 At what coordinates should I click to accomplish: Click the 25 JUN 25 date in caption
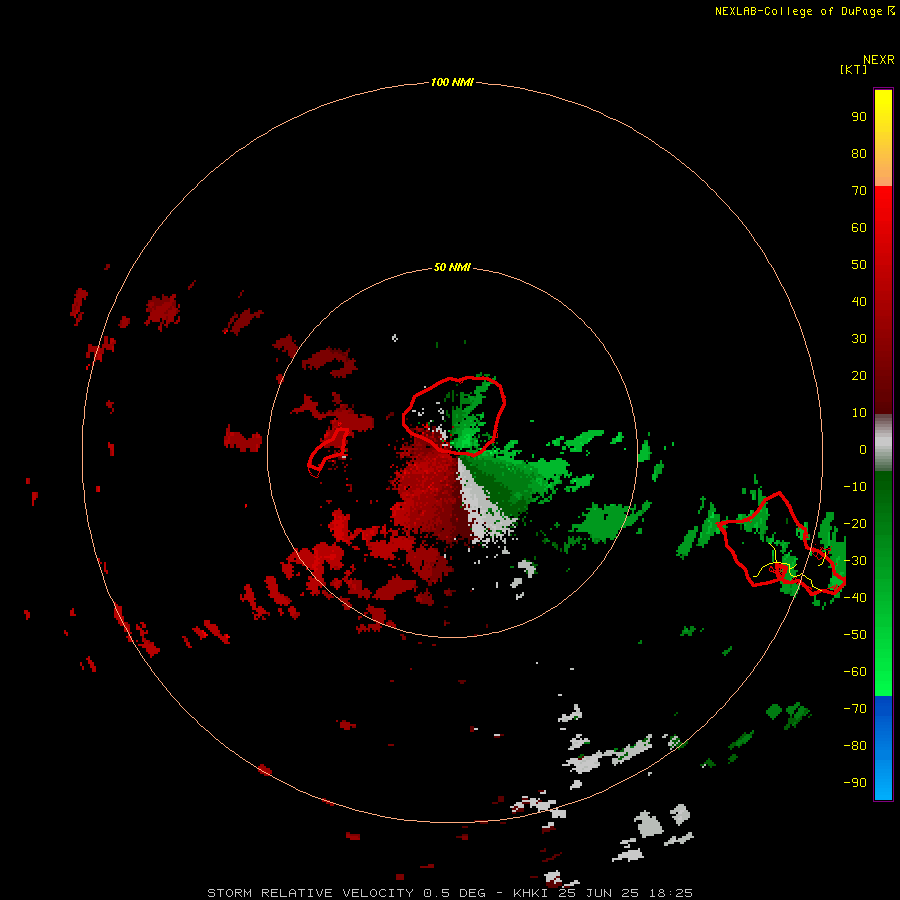[599, 893]
